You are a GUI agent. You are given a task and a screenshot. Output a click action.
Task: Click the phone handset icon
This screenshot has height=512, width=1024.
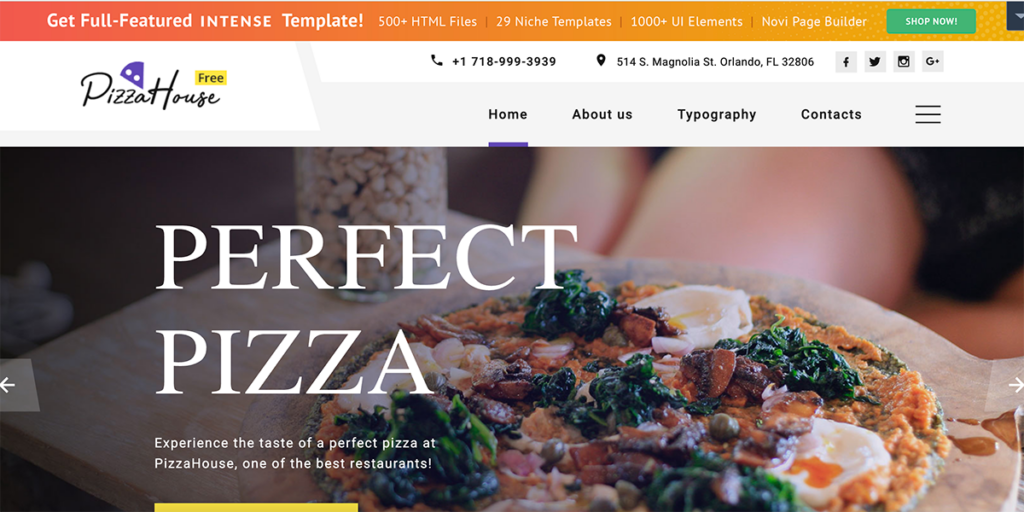pyautogui.click(x=437, y=61)
